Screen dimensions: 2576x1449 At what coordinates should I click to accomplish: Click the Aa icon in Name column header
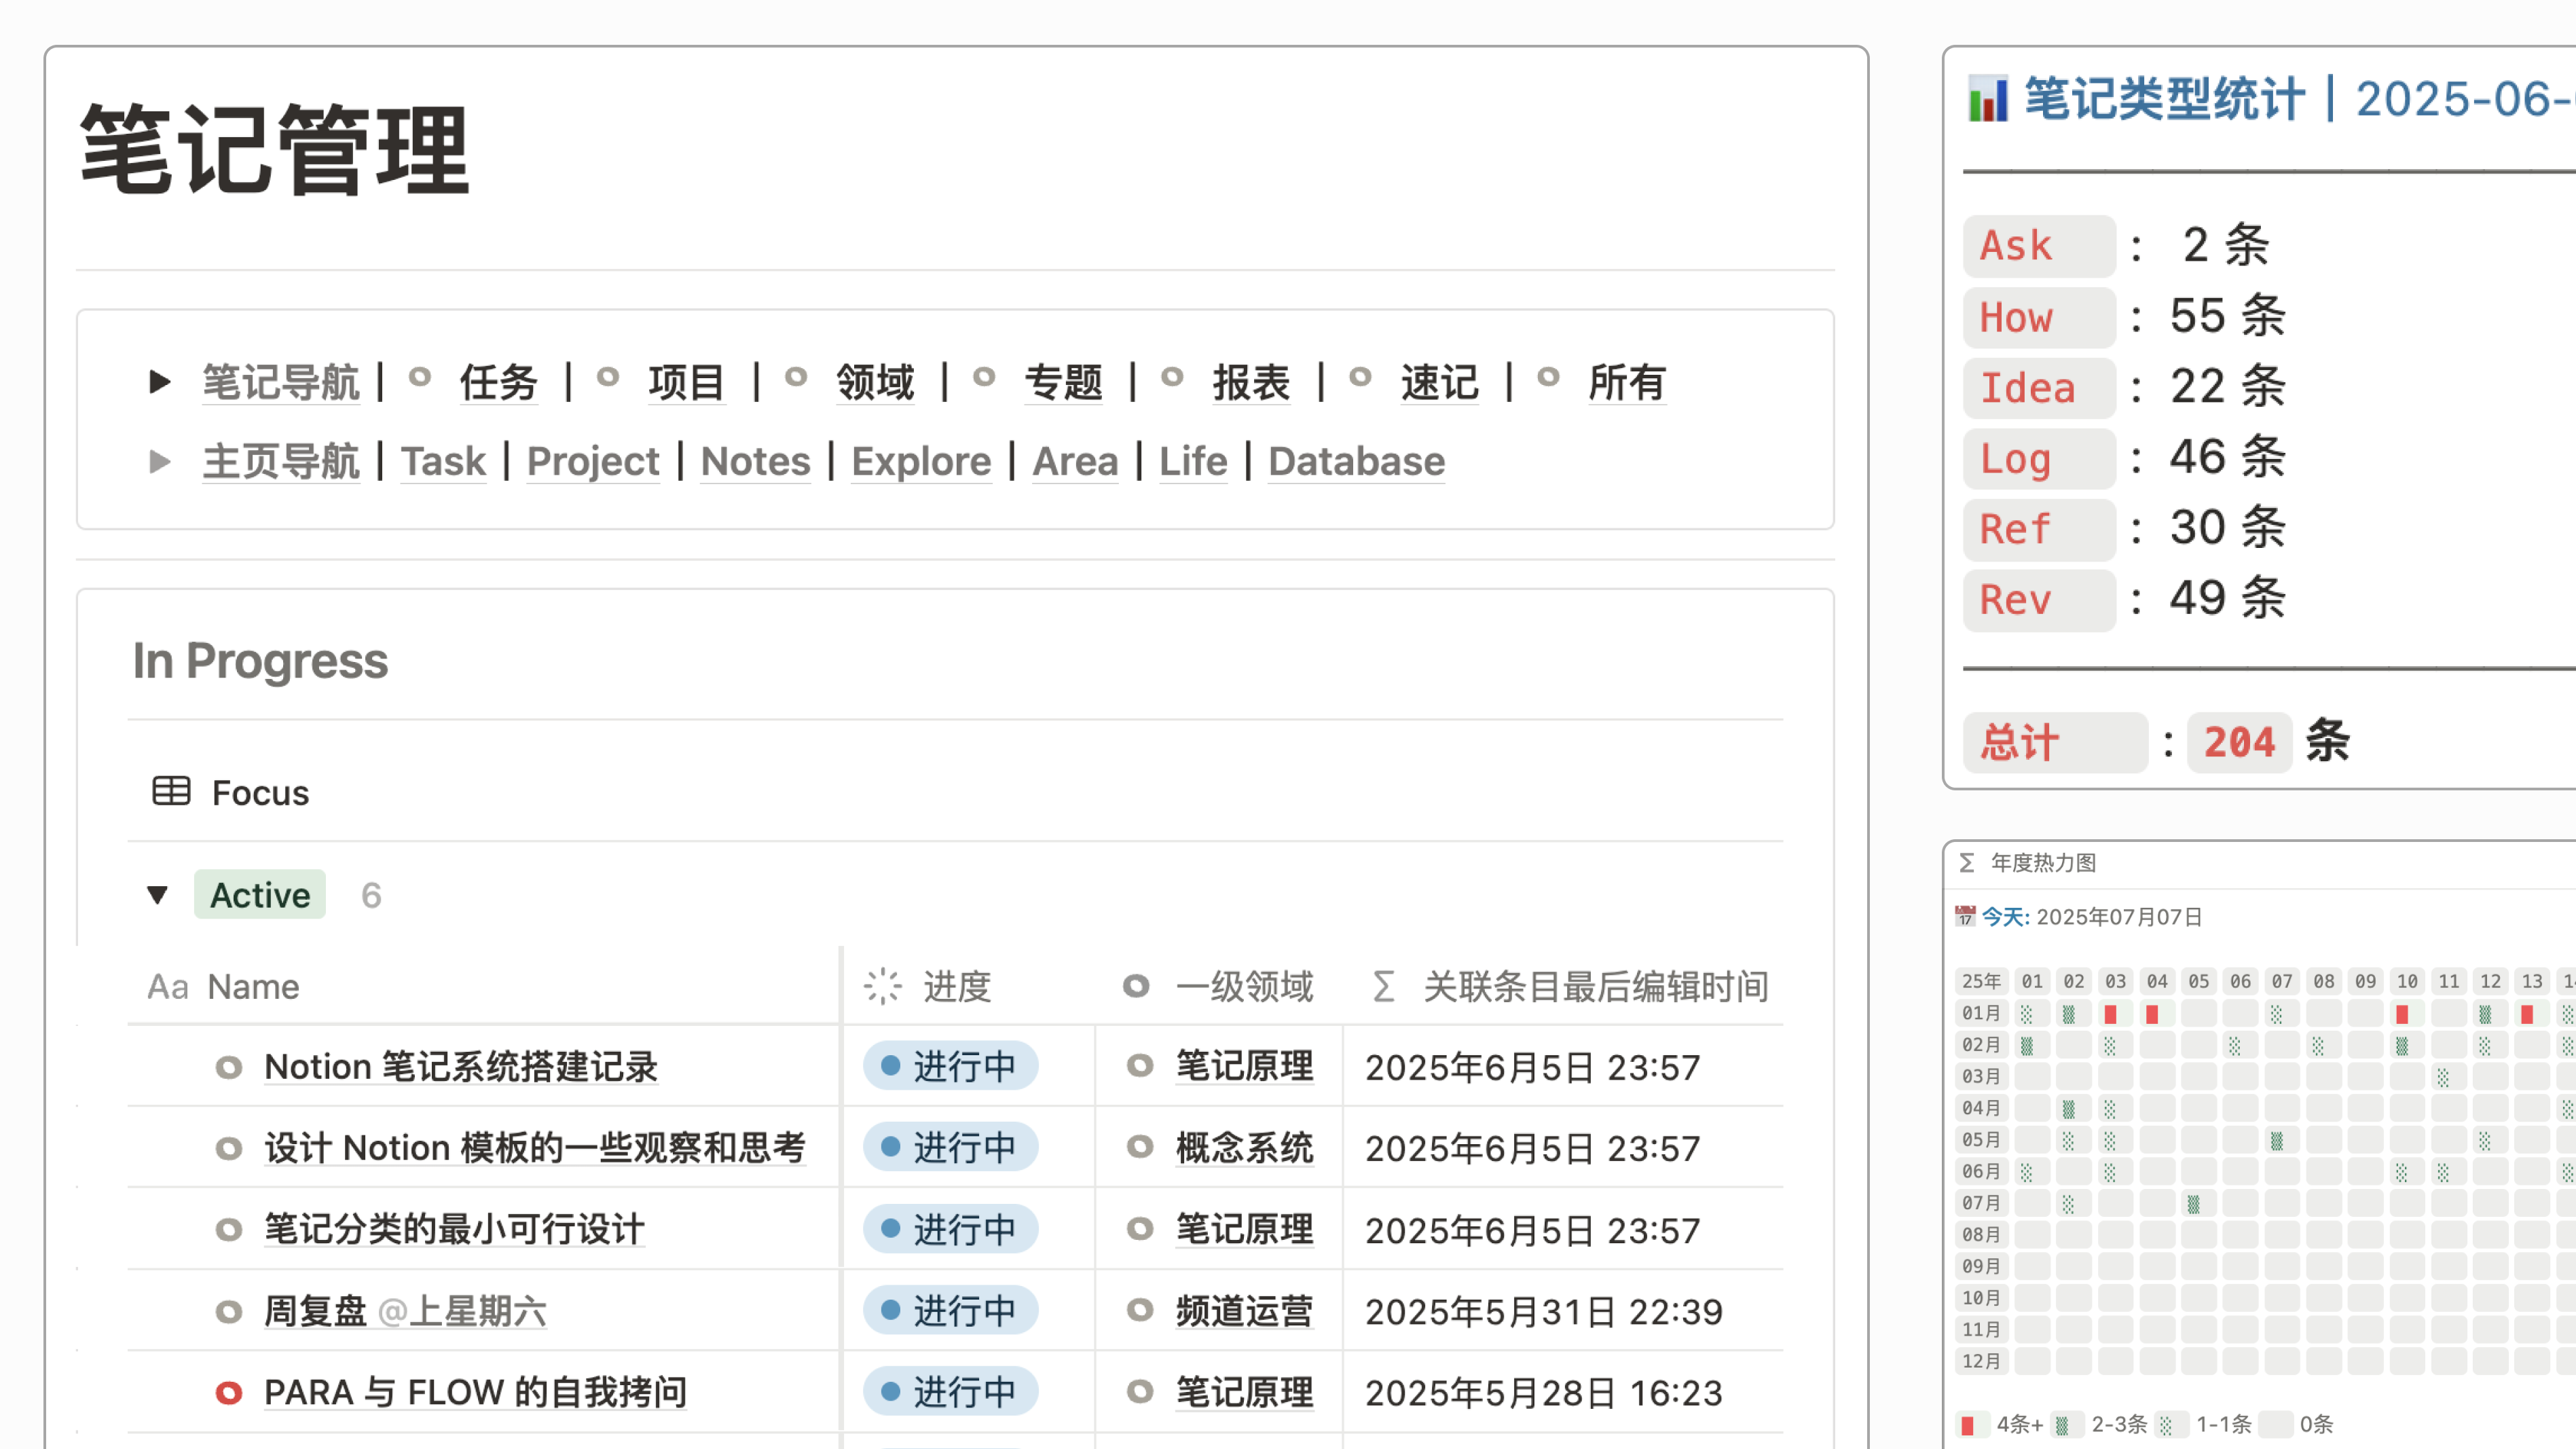(168, 987)
